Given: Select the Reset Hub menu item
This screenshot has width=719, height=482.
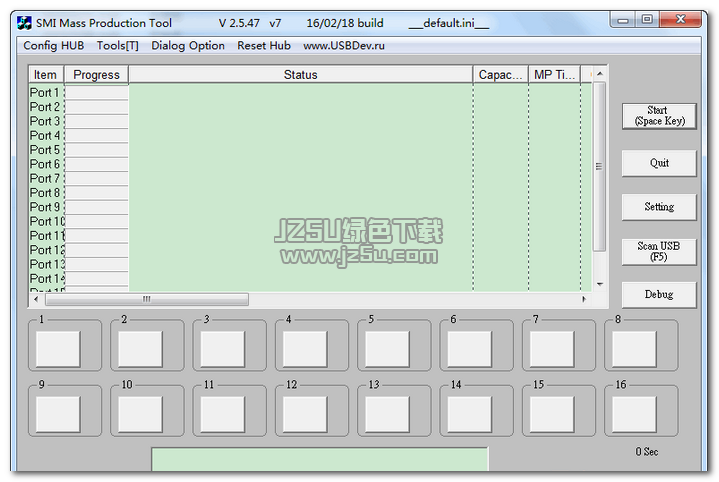Looking at the screenshot, I should [264, 46].
